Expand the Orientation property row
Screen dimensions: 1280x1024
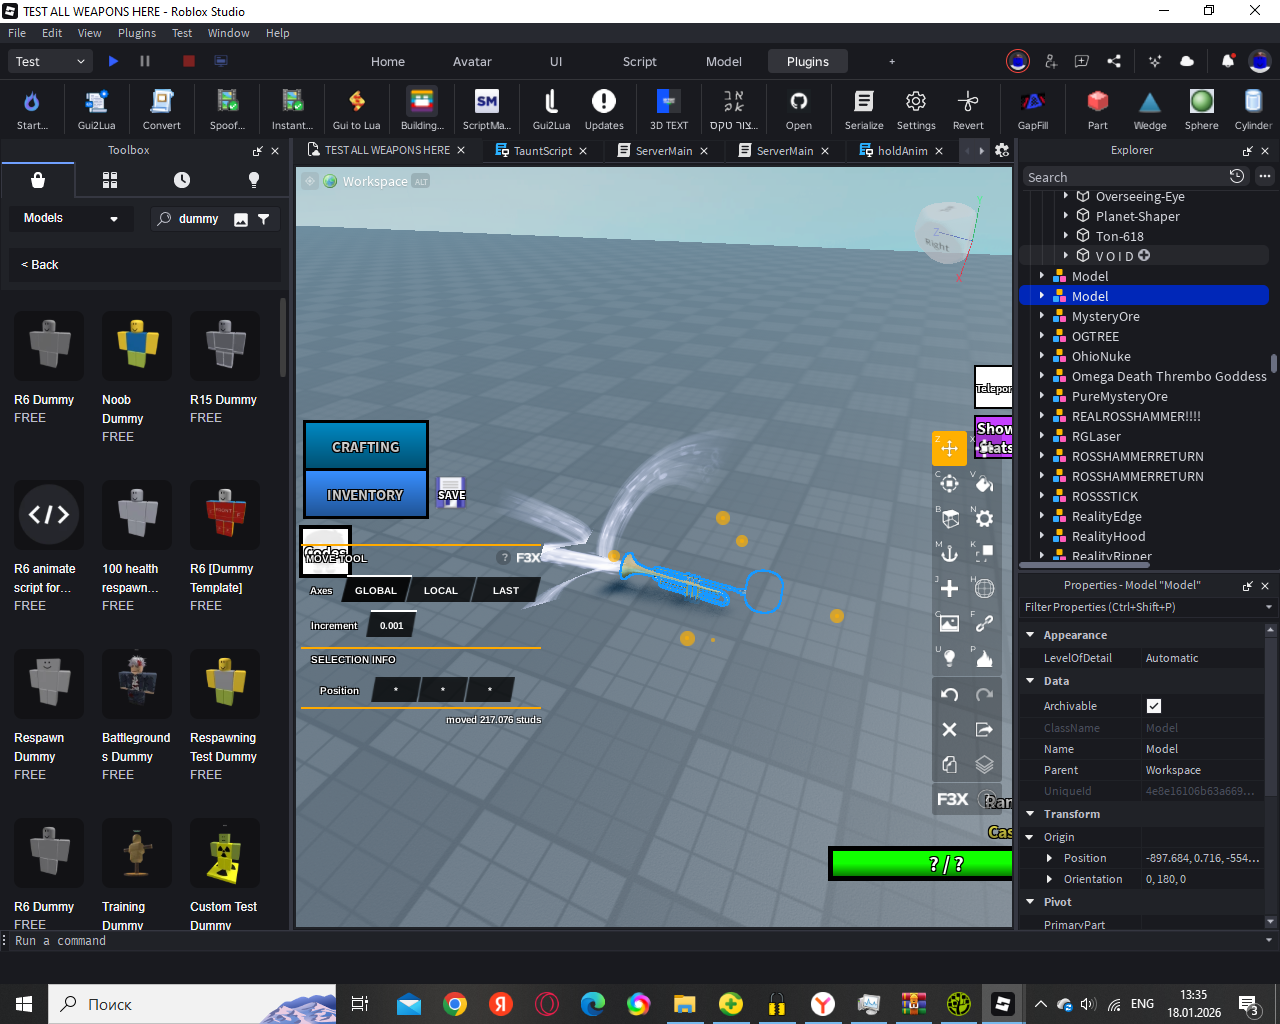tap(1049, 879)
